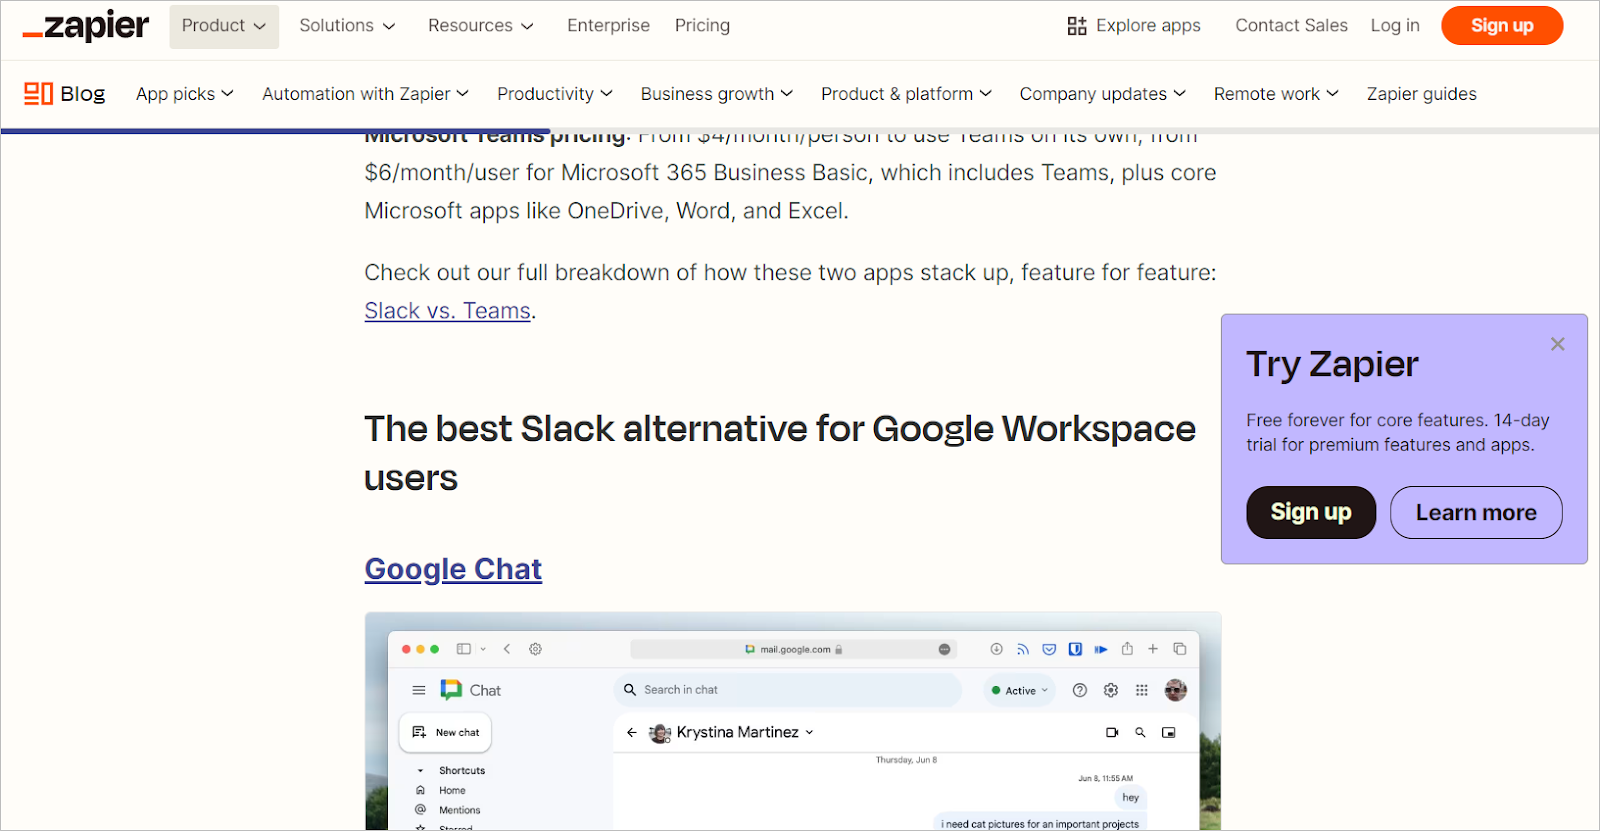Click the gear icon in Google Chat screenshot

[1111, 690]
